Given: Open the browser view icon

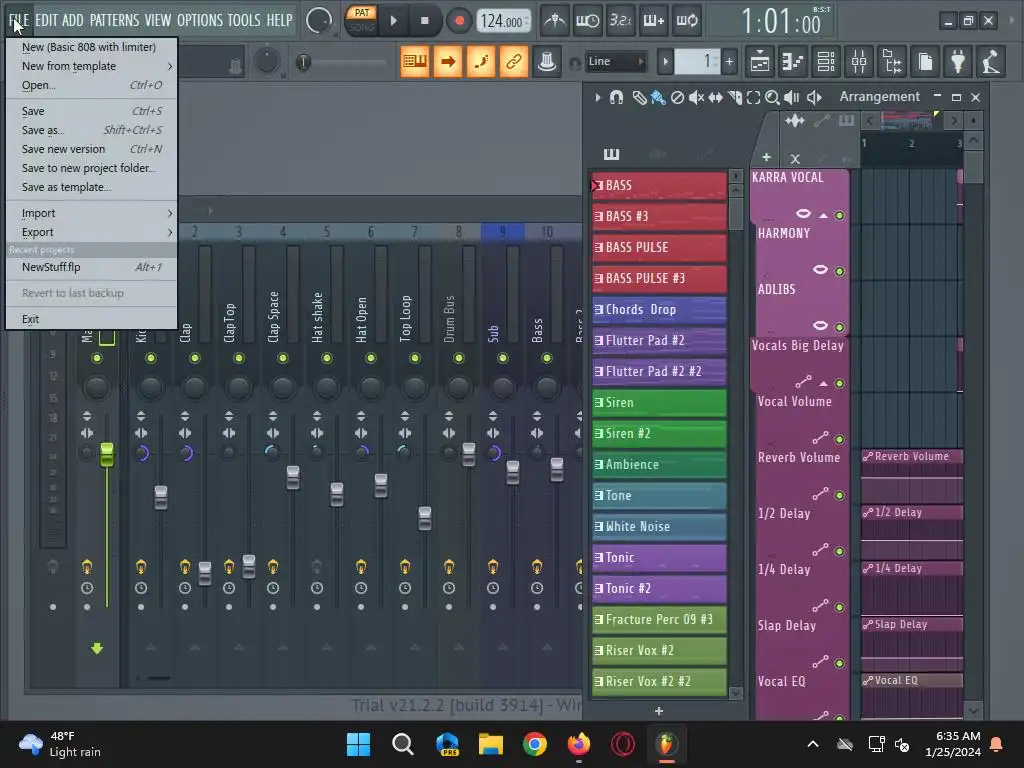Looking at the screenshot, I should (x=892, y=62).
